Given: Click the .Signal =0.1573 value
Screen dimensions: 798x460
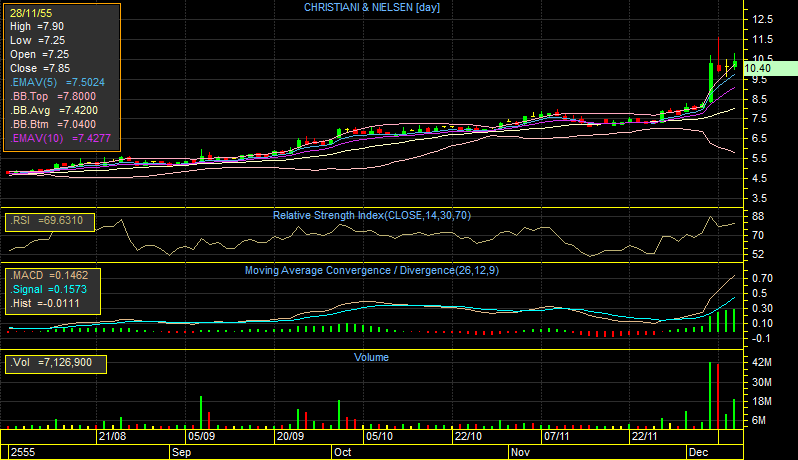Looking at the screenshot, I should tap(48, 290).
